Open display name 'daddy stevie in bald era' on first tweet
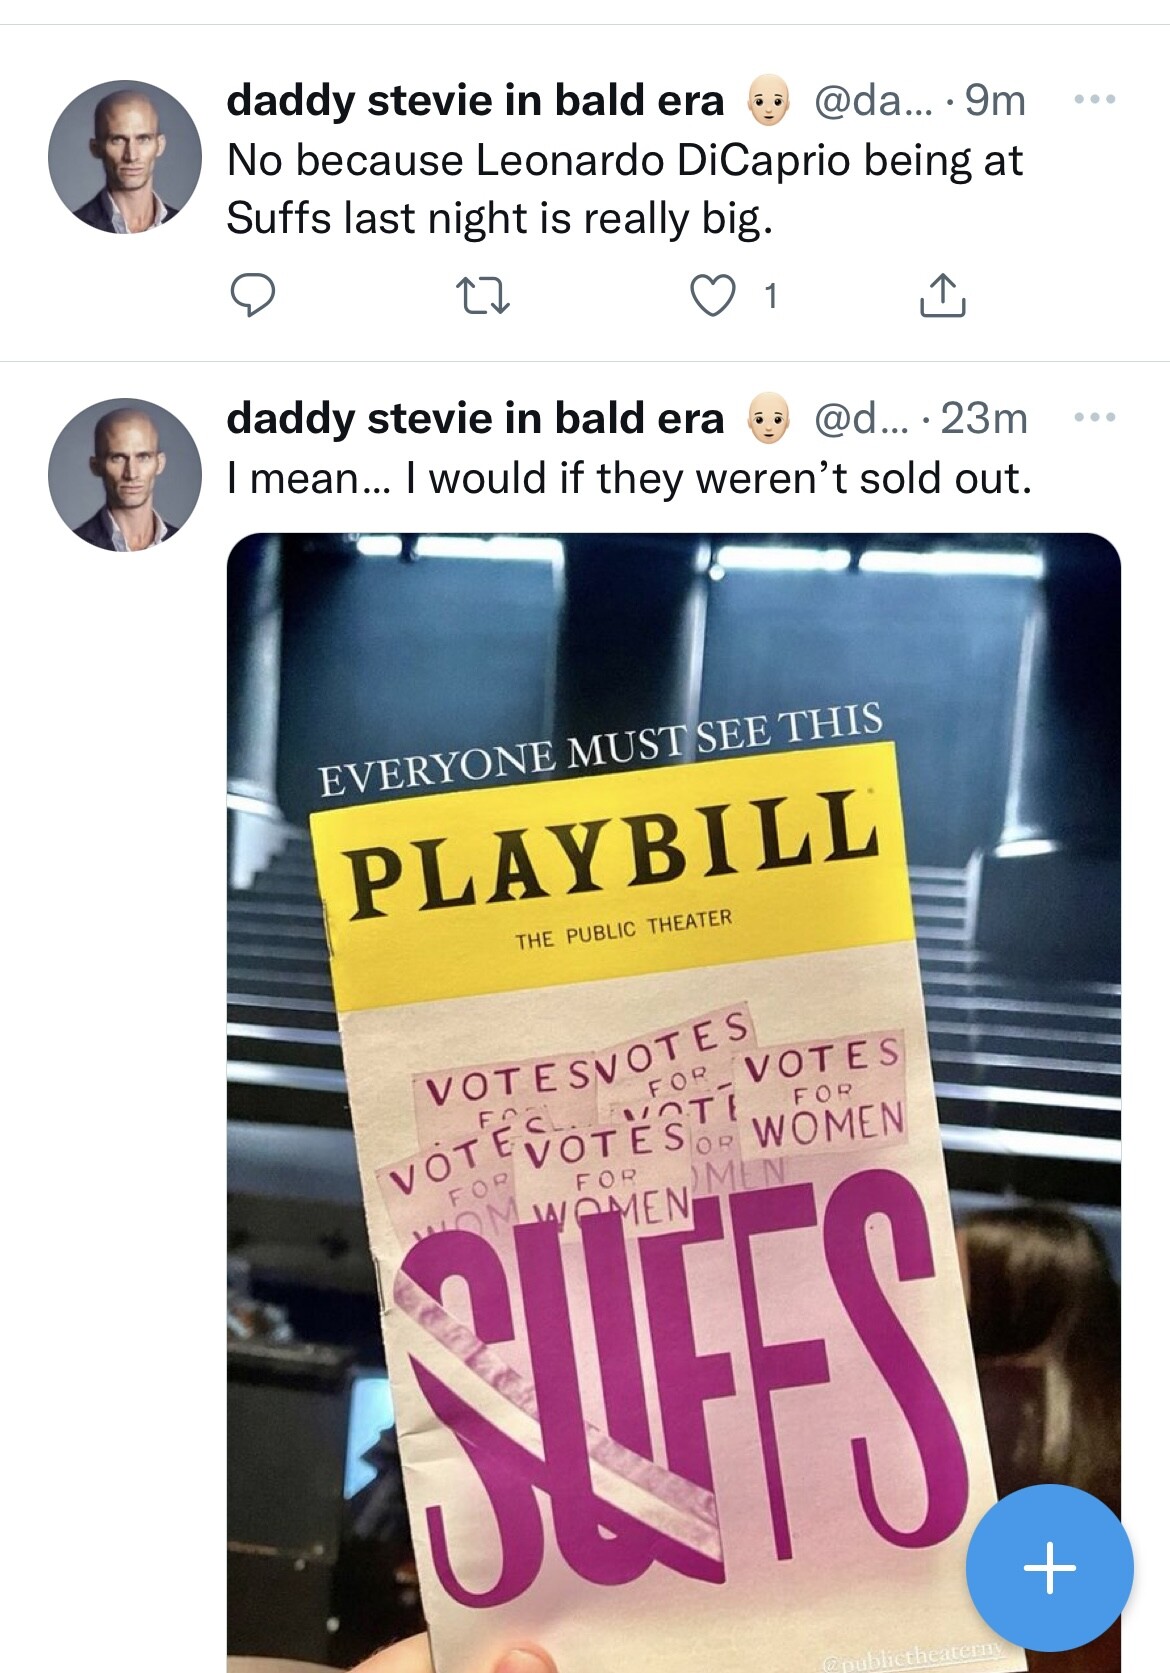1170x1673 pixels. point(475,100)
